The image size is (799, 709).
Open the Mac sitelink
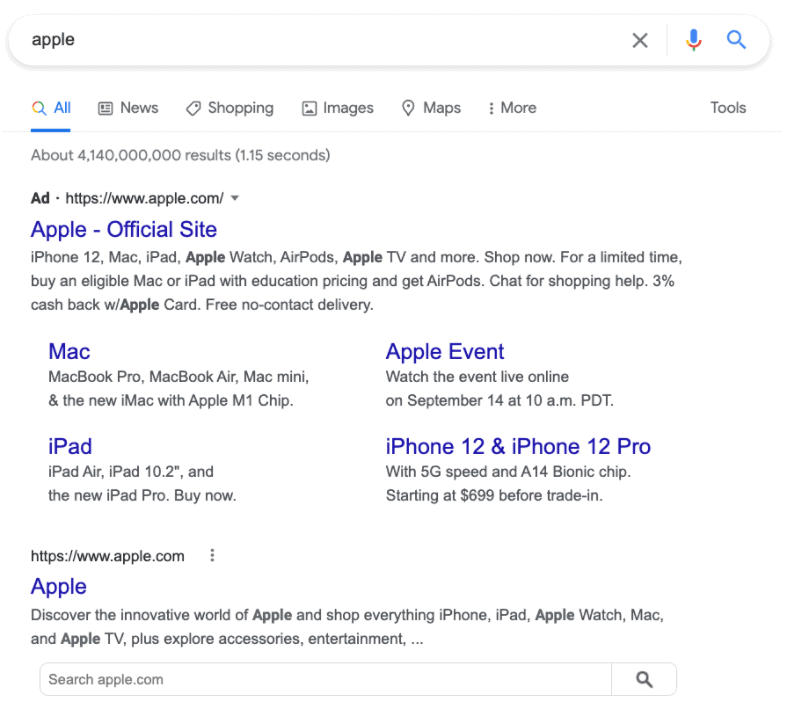[x=69, y=352]
